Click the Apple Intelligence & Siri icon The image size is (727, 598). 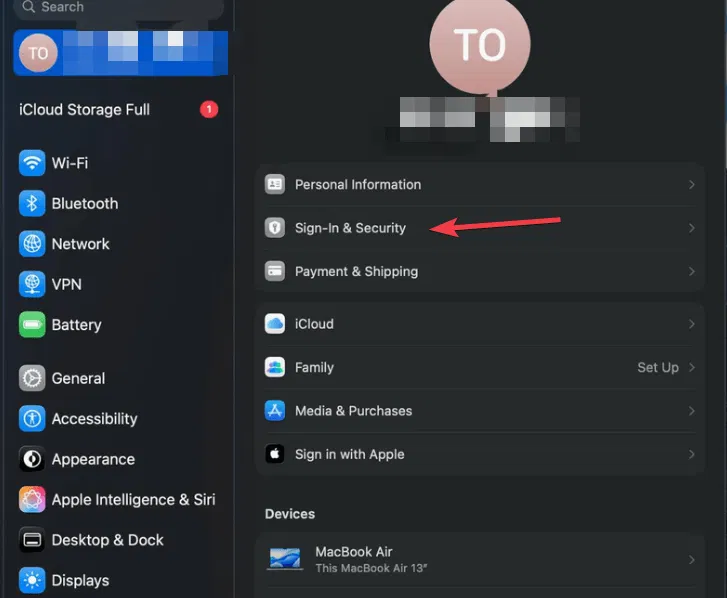(32, 499)
